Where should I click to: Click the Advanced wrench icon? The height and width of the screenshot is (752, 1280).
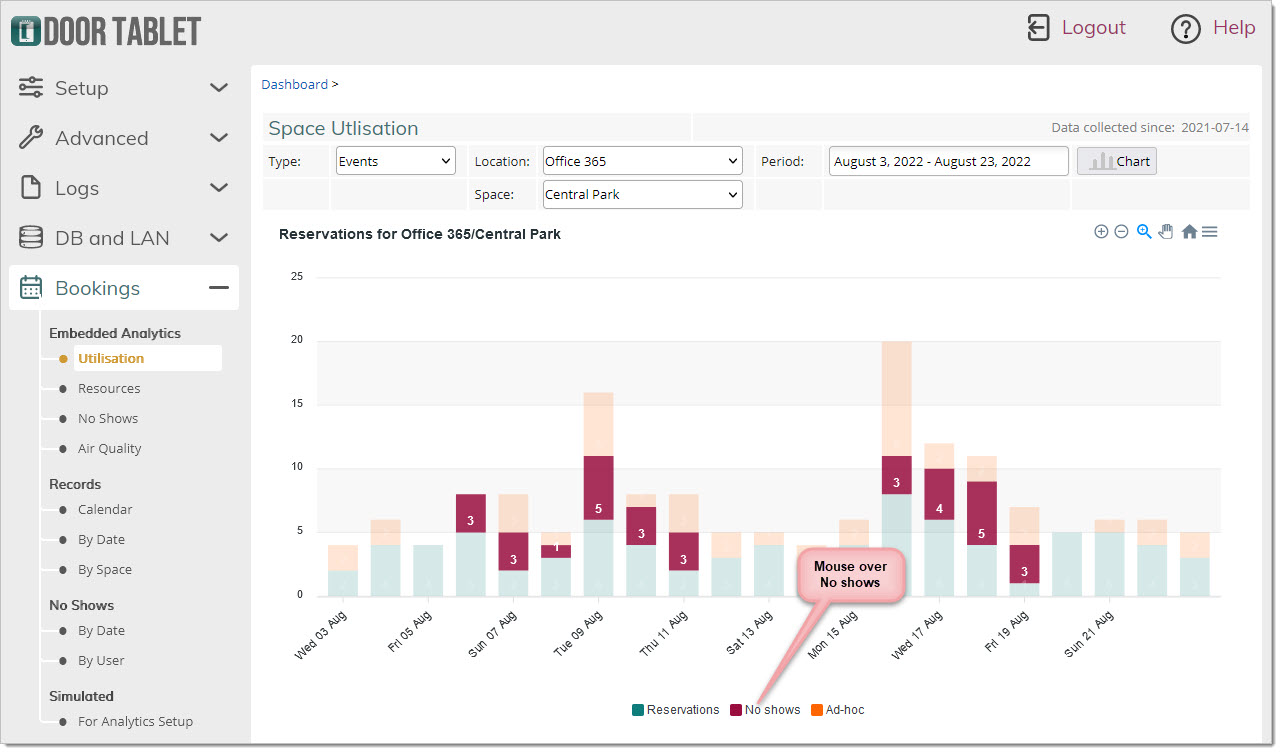pyautogui.click(x=31, y=138)
